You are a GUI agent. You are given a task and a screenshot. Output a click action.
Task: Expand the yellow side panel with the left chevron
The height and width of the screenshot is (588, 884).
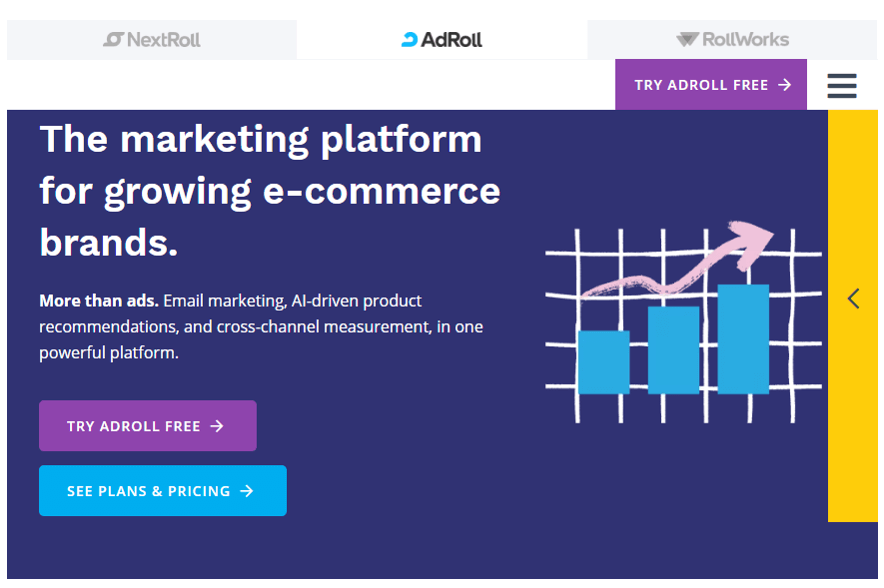click(x=853, y=299)
